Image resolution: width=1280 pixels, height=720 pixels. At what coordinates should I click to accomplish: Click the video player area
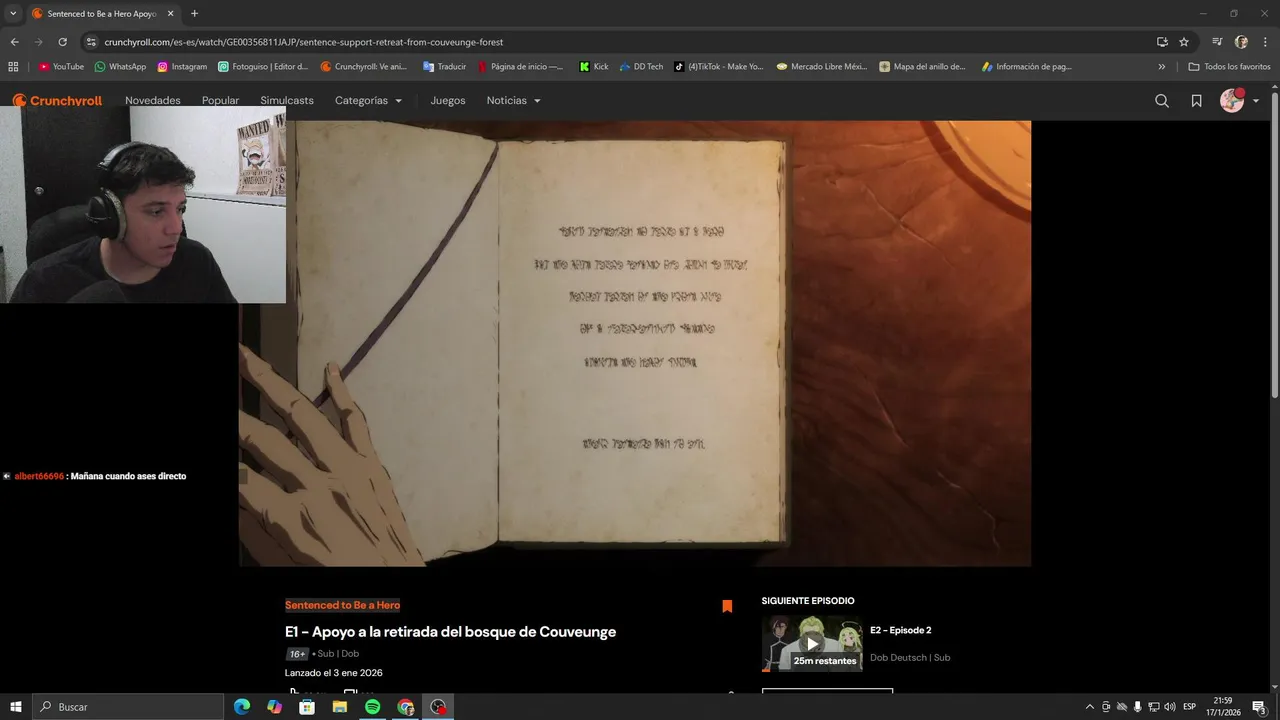pos(634,343)
